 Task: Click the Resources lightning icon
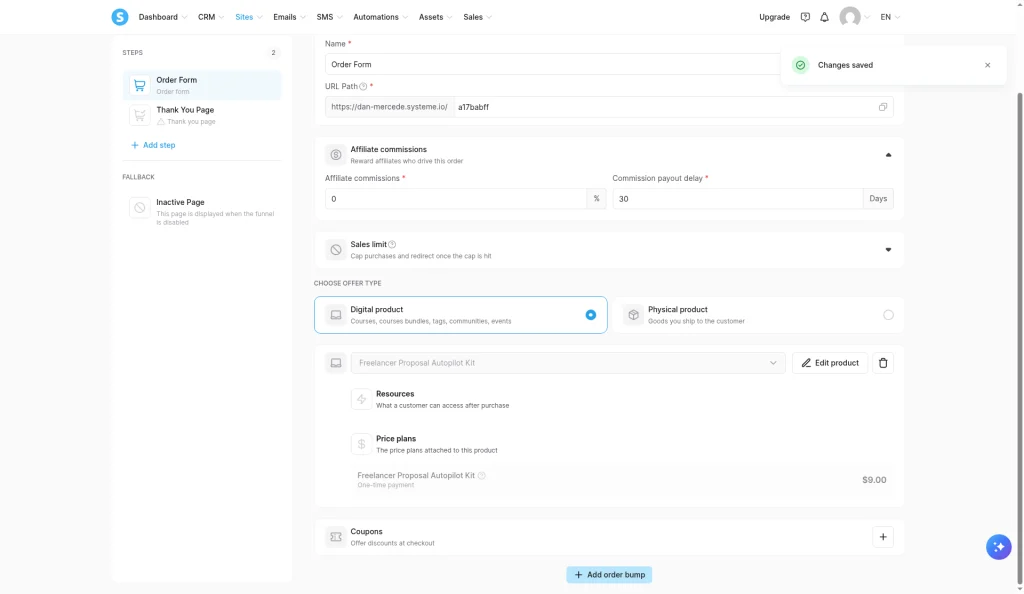tap(361, 399)
